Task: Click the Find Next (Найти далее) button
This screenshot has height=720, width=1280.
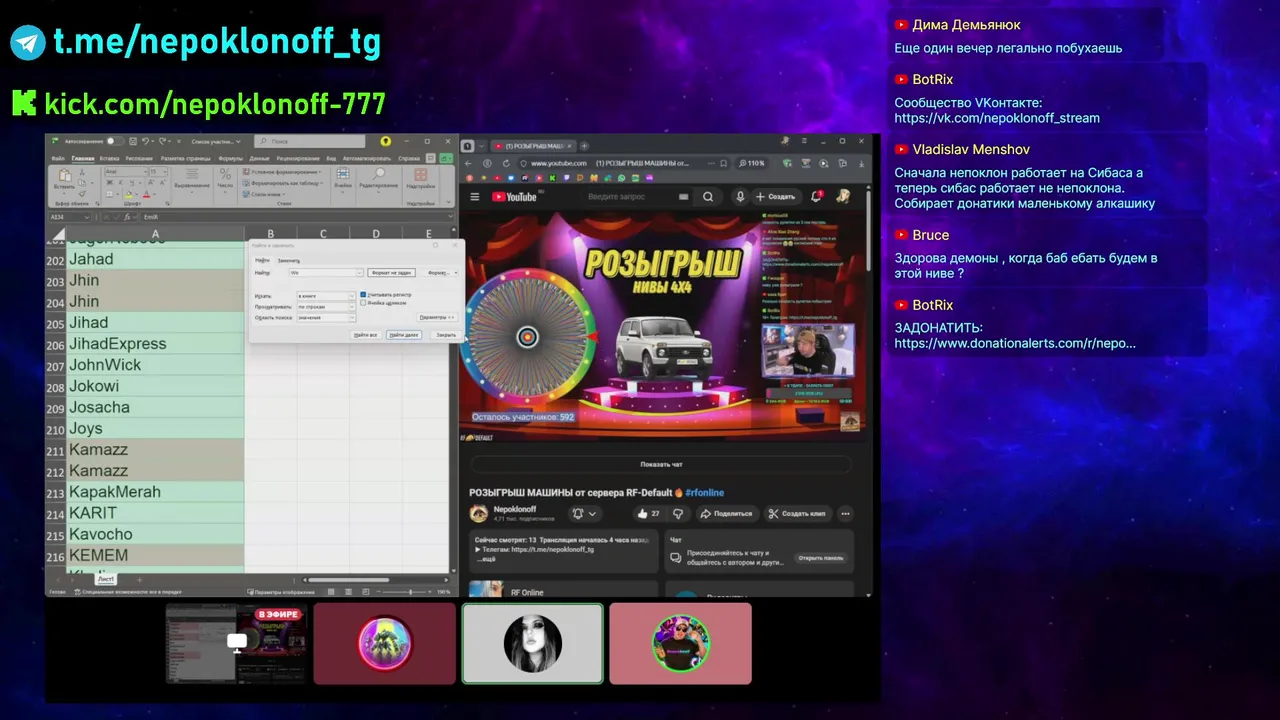Action: (404, 335)
